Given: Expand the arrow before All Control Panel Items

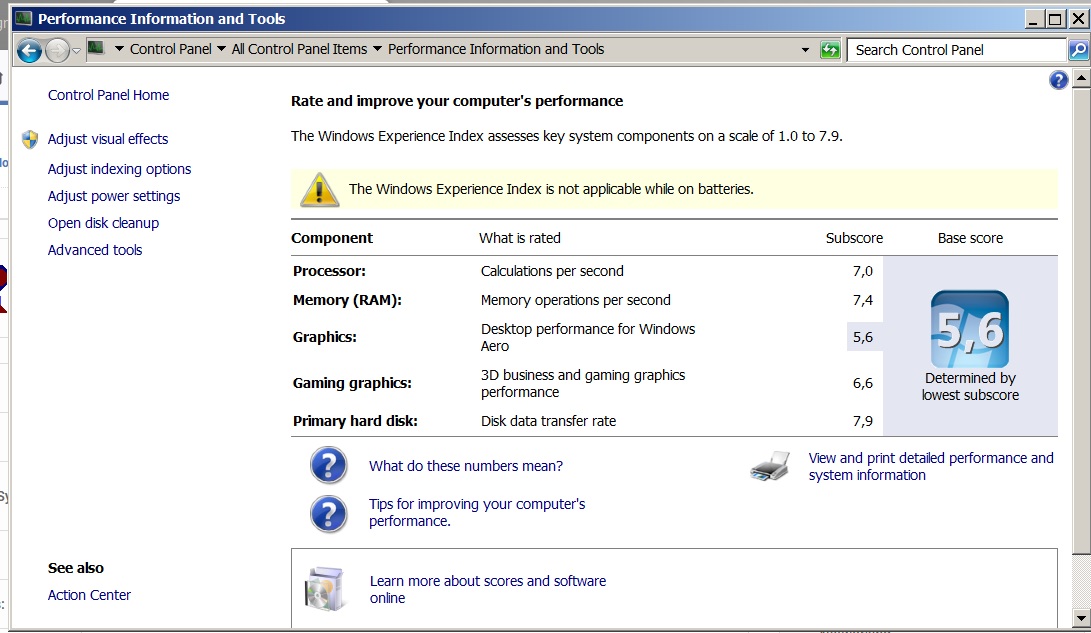Looking at the screenshot, I should coord(220,49).
